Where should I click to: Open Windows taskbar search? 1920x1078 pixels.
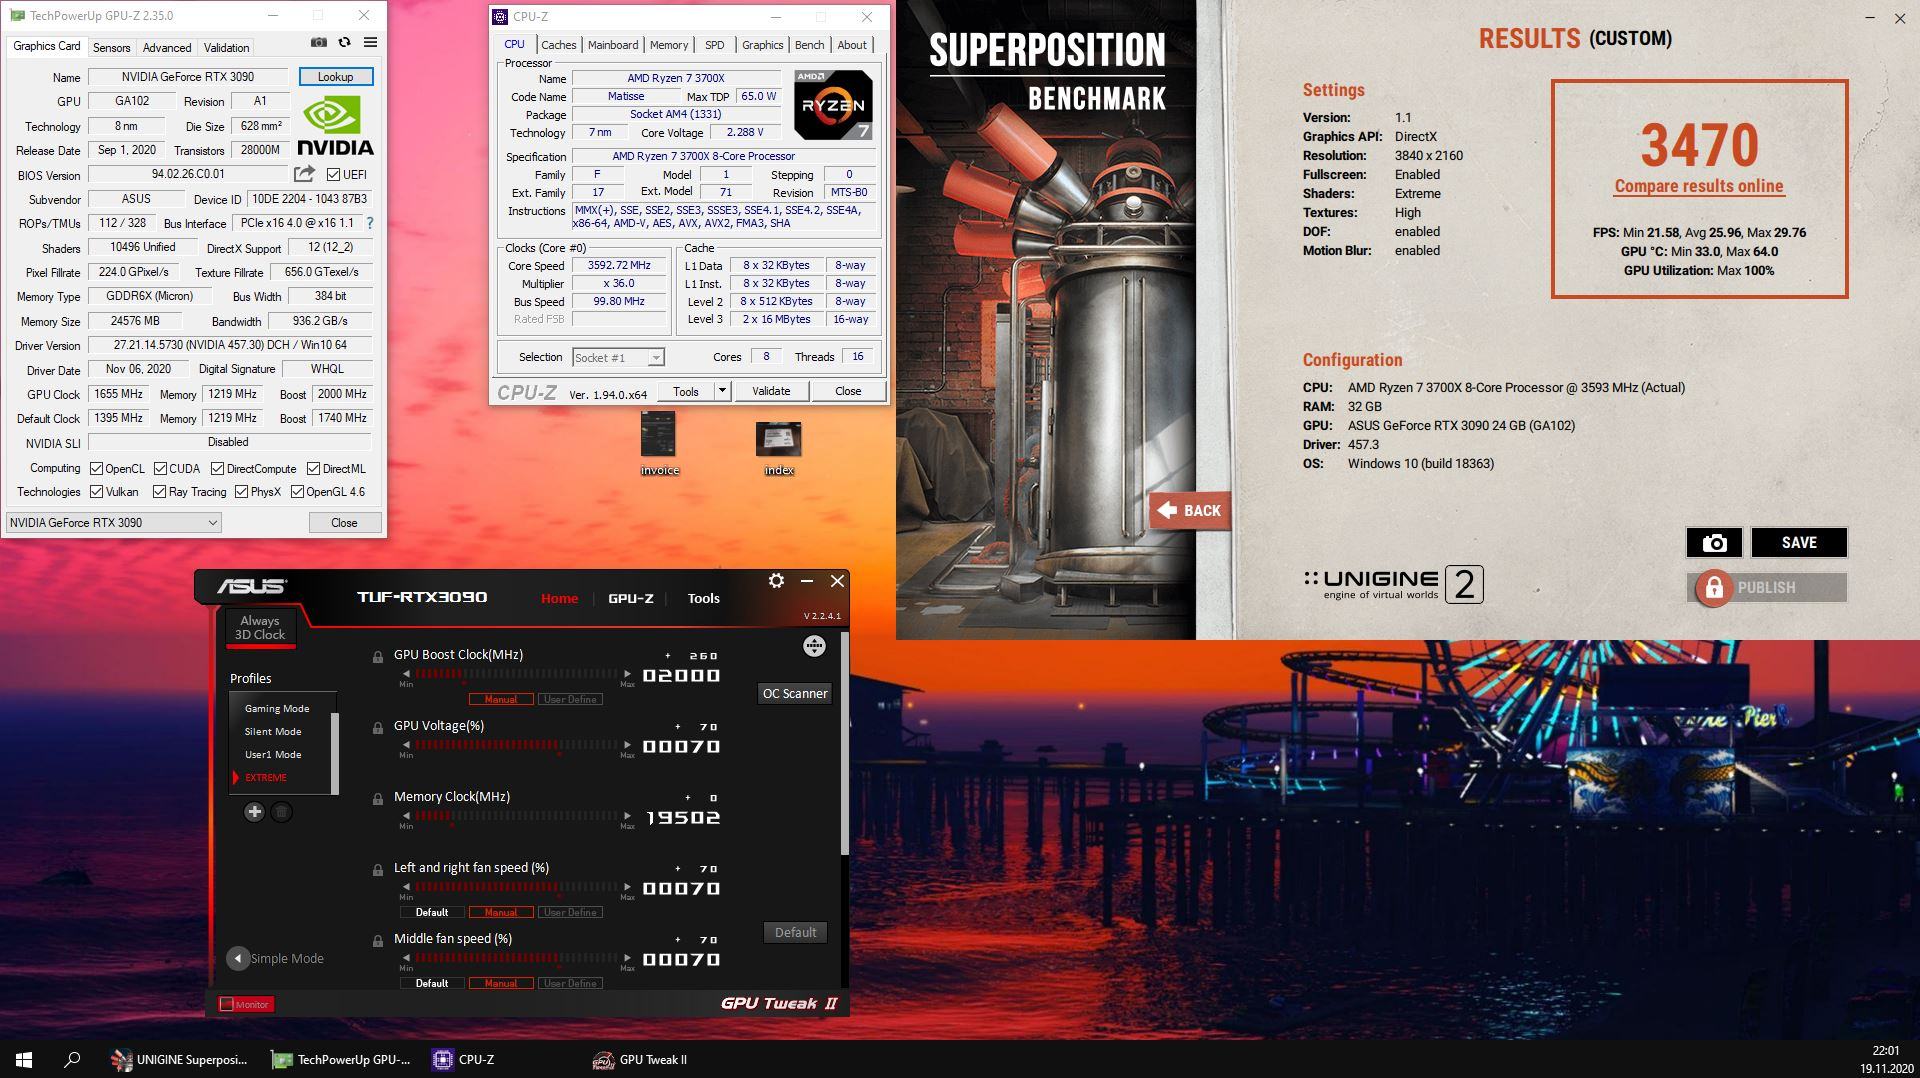[x=72, y=1059]
